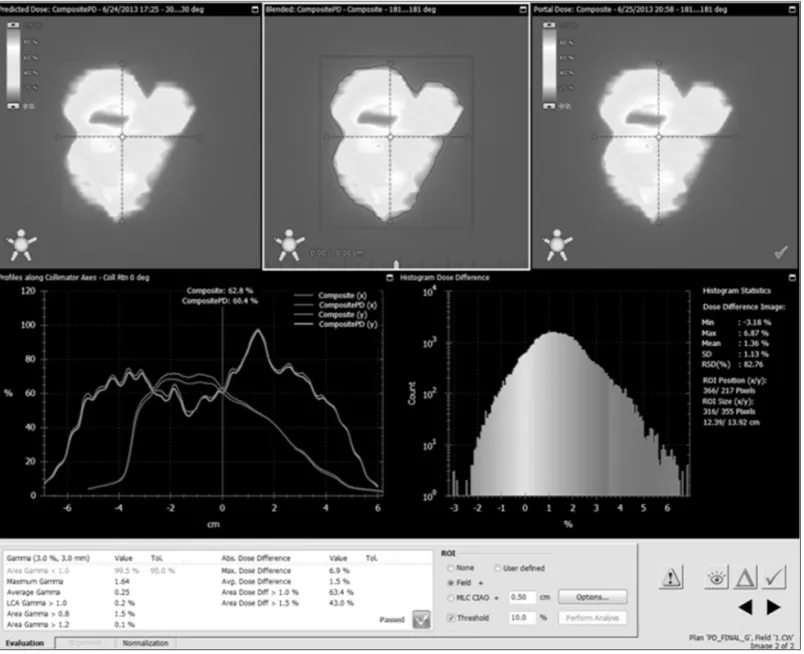Click the MLC CIAO margin field 0.50

coord(522,597)
